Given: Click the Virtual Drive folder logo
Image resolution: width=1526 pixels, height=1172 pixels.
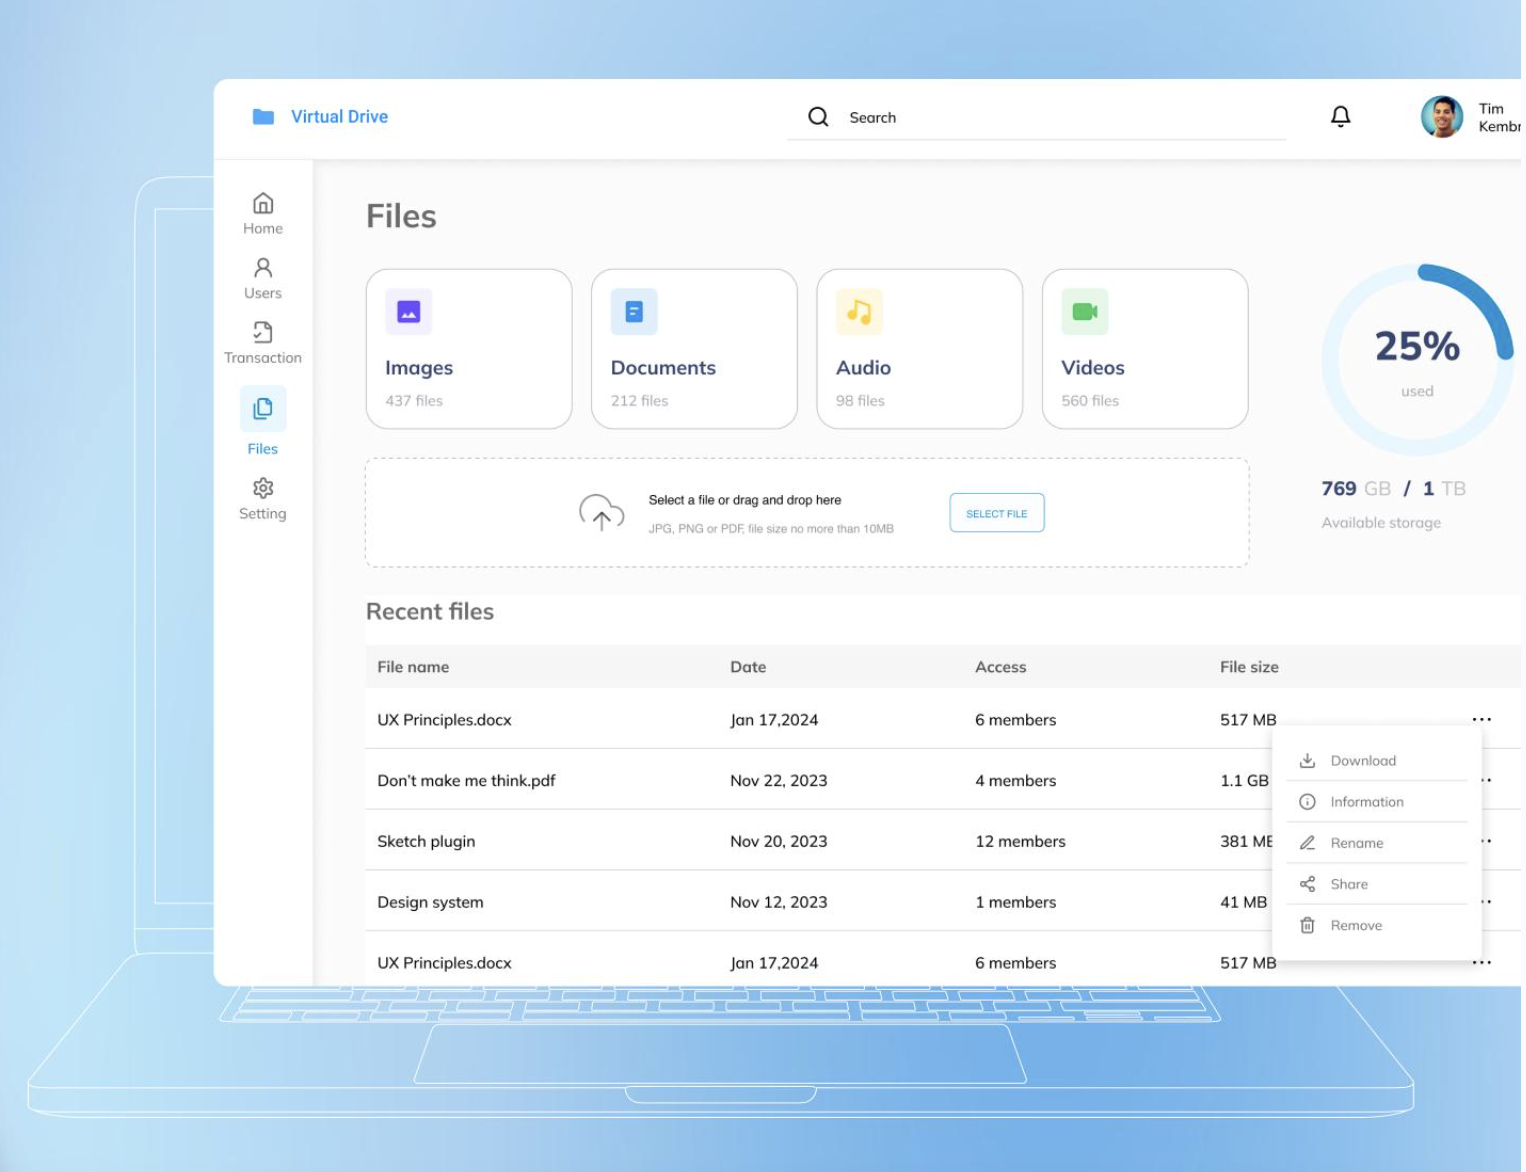Looking at the screenshot, I should tap(263, 117).
